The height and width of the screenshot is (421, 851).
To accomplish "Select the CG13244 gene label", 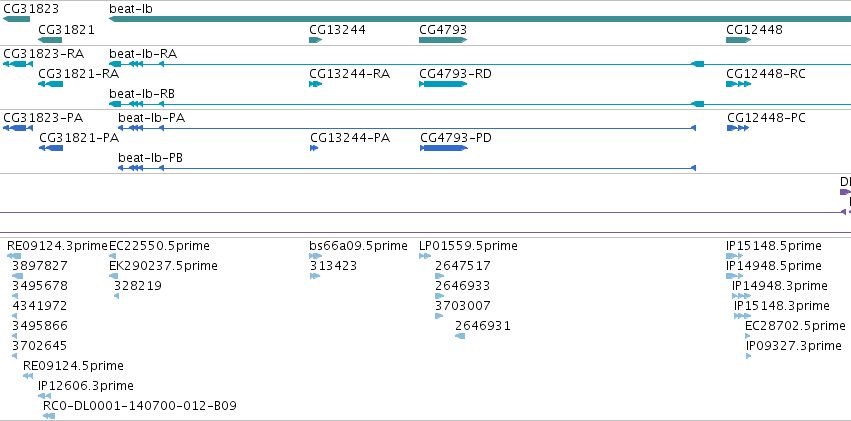I will pyautogui.click(x=337, y=30).
